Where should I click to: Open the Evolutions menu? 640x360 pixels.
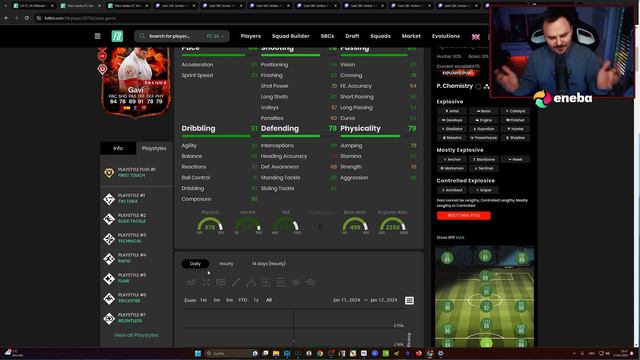(446, 36)
